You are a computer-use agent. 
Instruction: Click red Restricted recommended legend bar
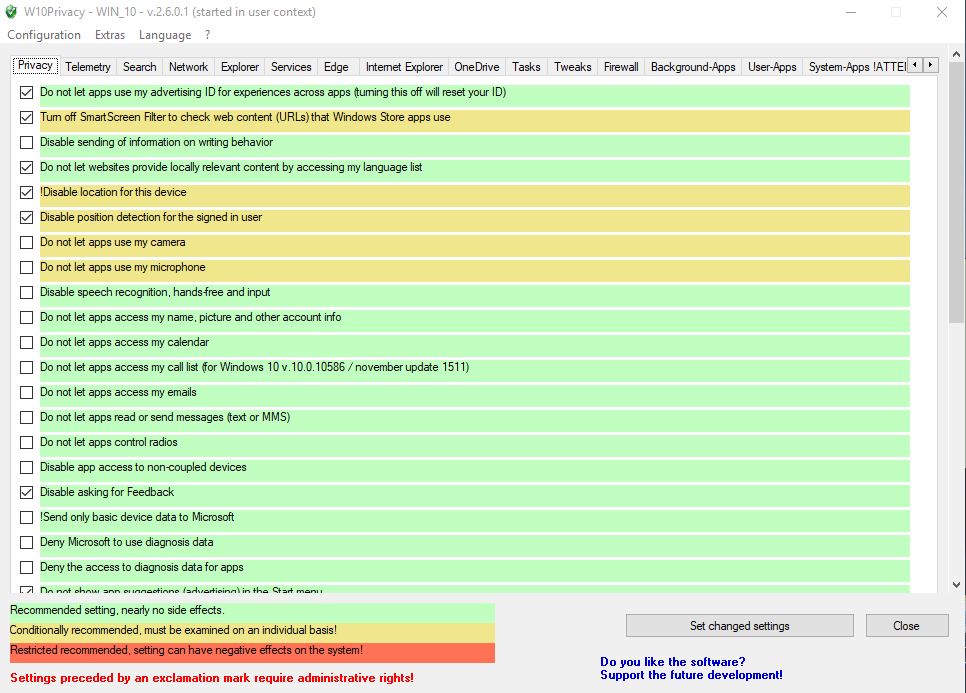252,652
